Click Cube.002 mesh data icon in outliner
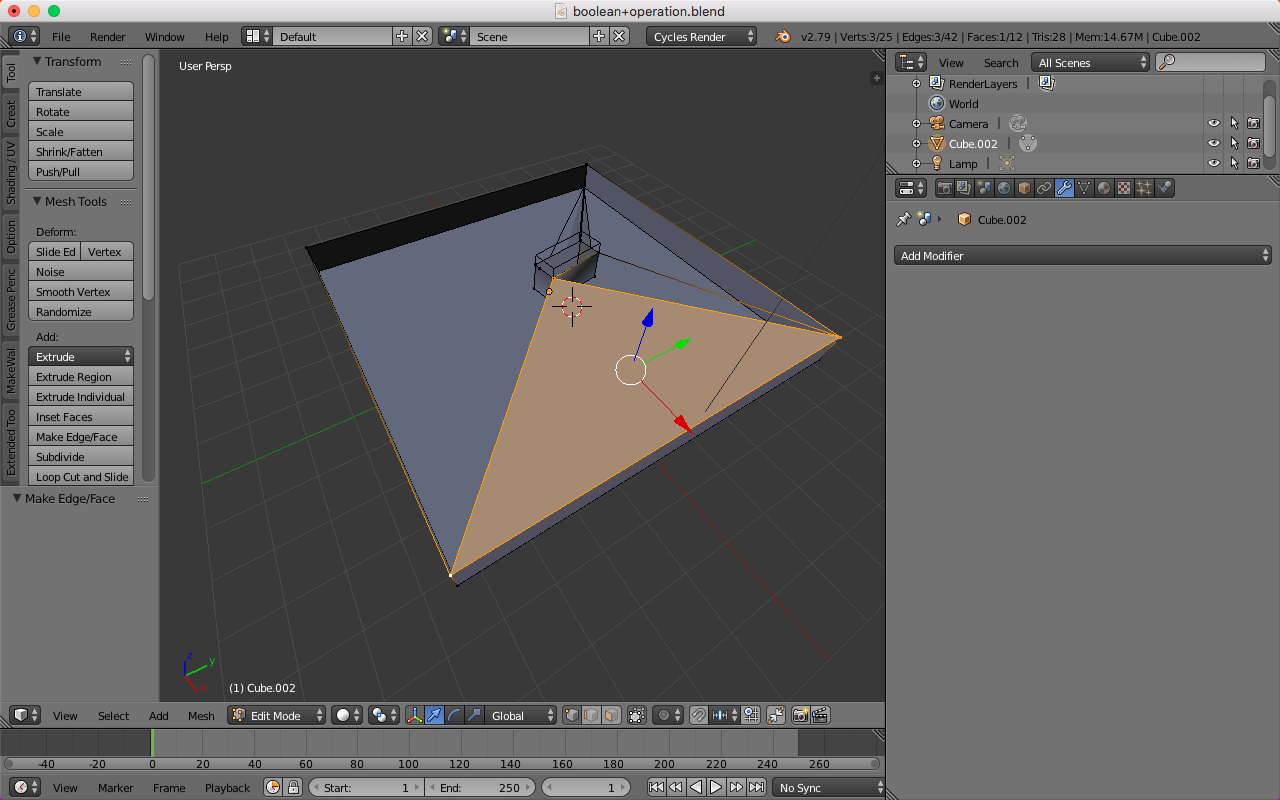This screenshot has height=800, width=1280. 1027,143
